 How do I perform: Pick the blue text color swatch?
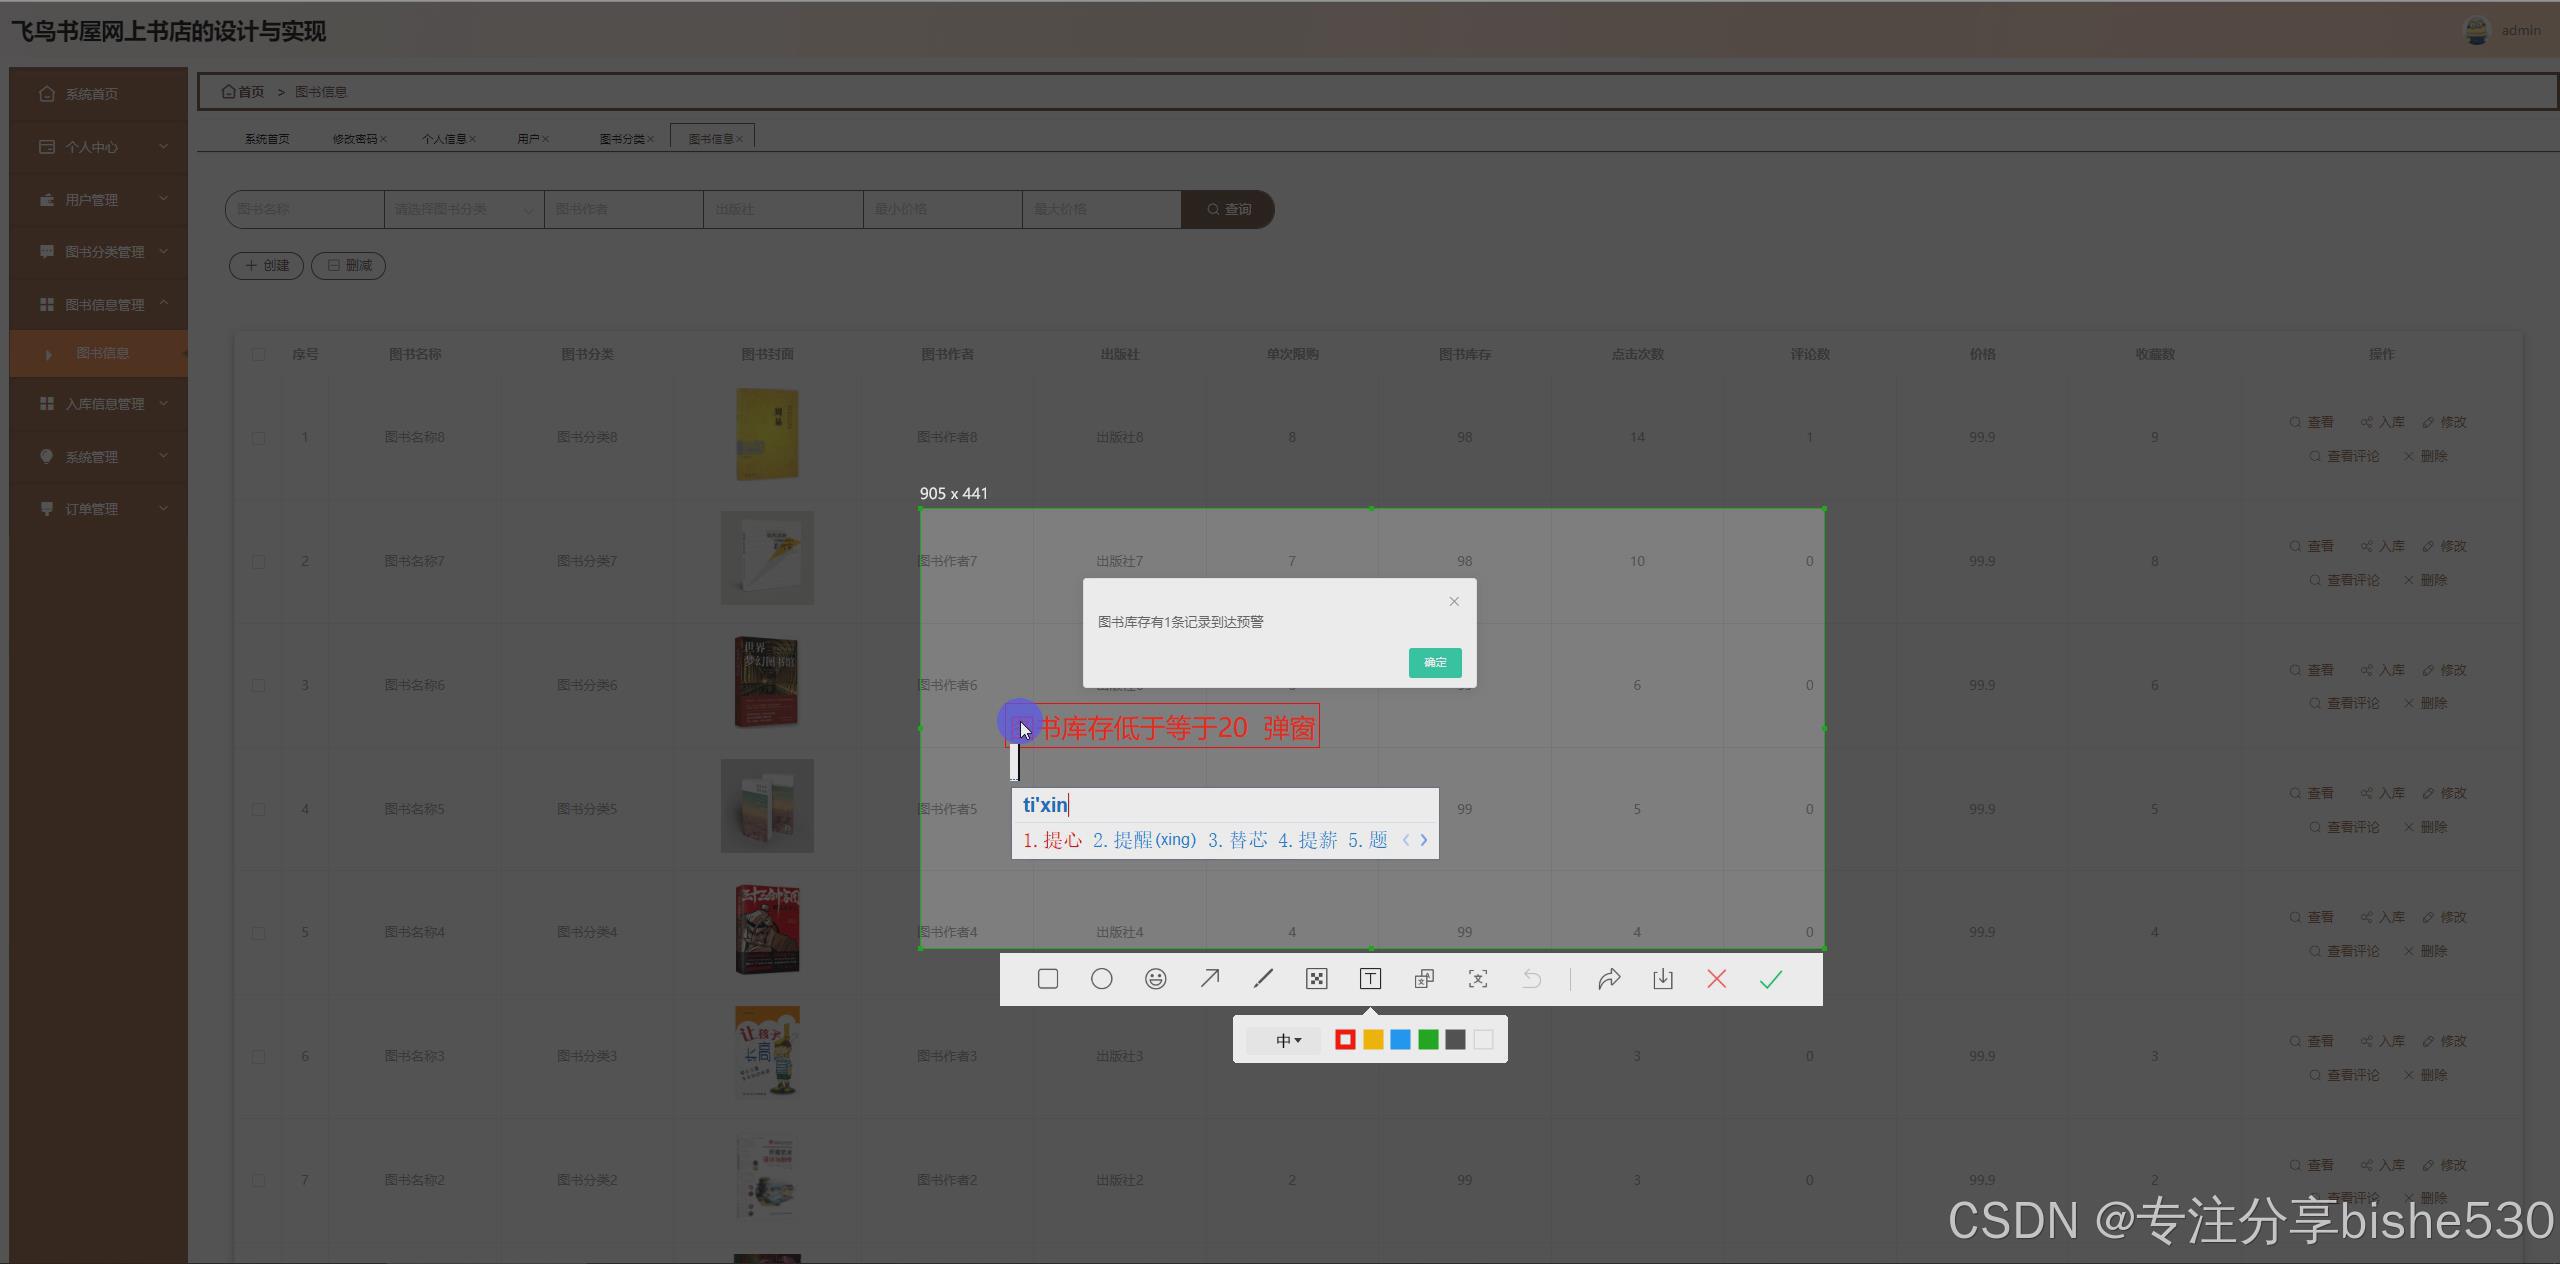(1400, 1040)
